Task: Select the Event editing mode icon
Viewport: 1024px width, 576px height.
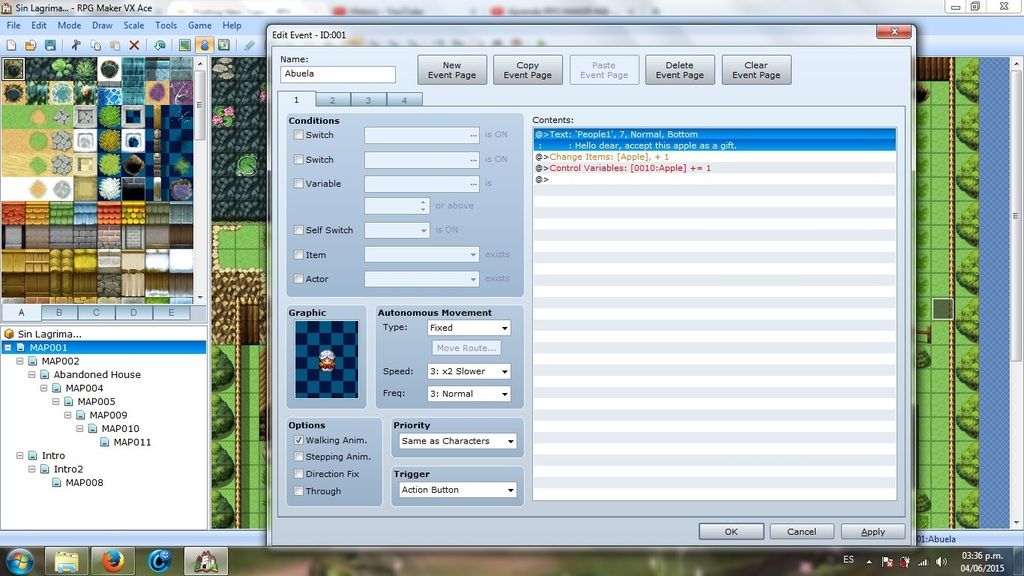Action: click(204, 45)
